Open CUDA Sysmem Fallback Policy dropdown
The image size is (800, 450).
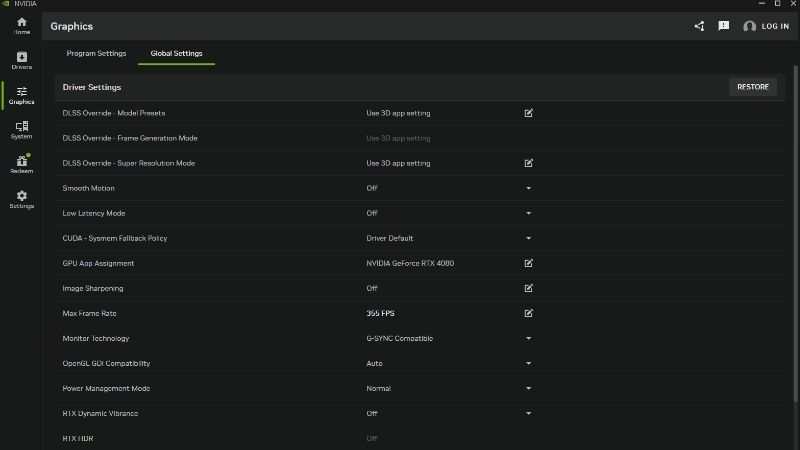pyautogui.click(x=529, y=238)
